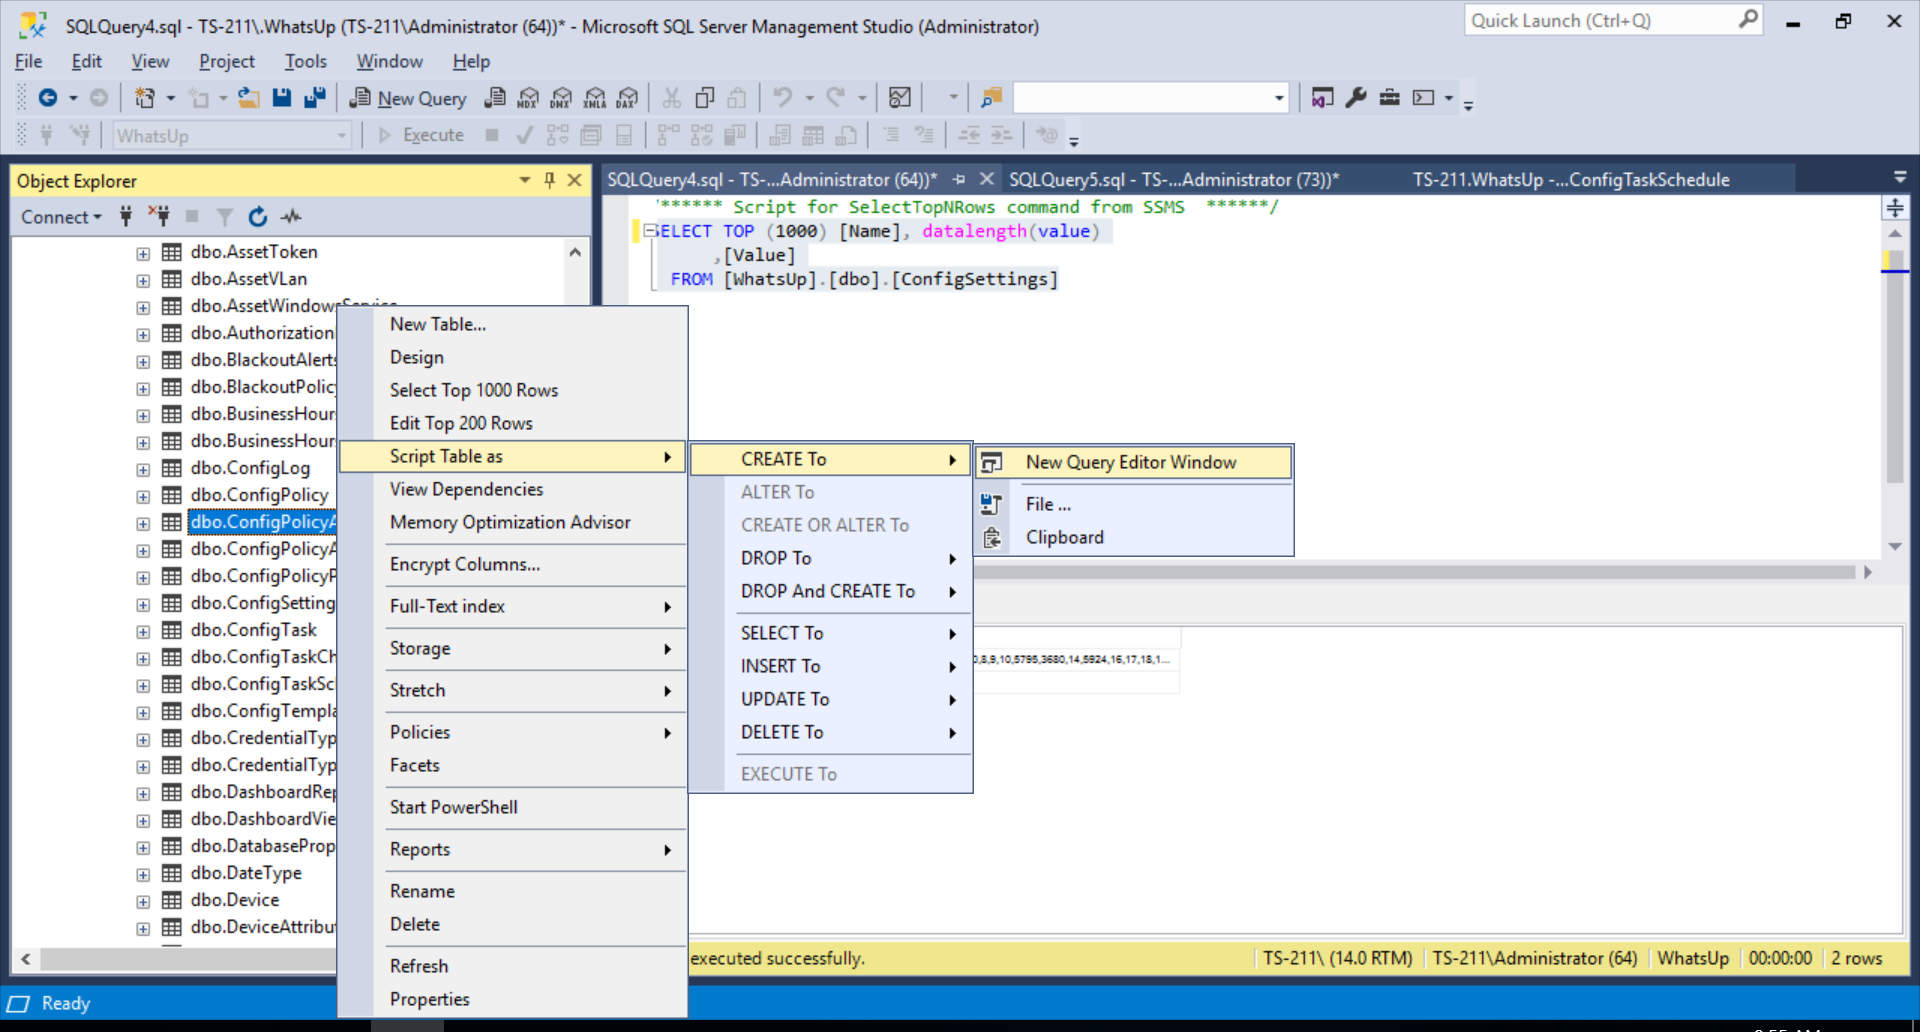Open a new XMLA query window

click(595, 97)
